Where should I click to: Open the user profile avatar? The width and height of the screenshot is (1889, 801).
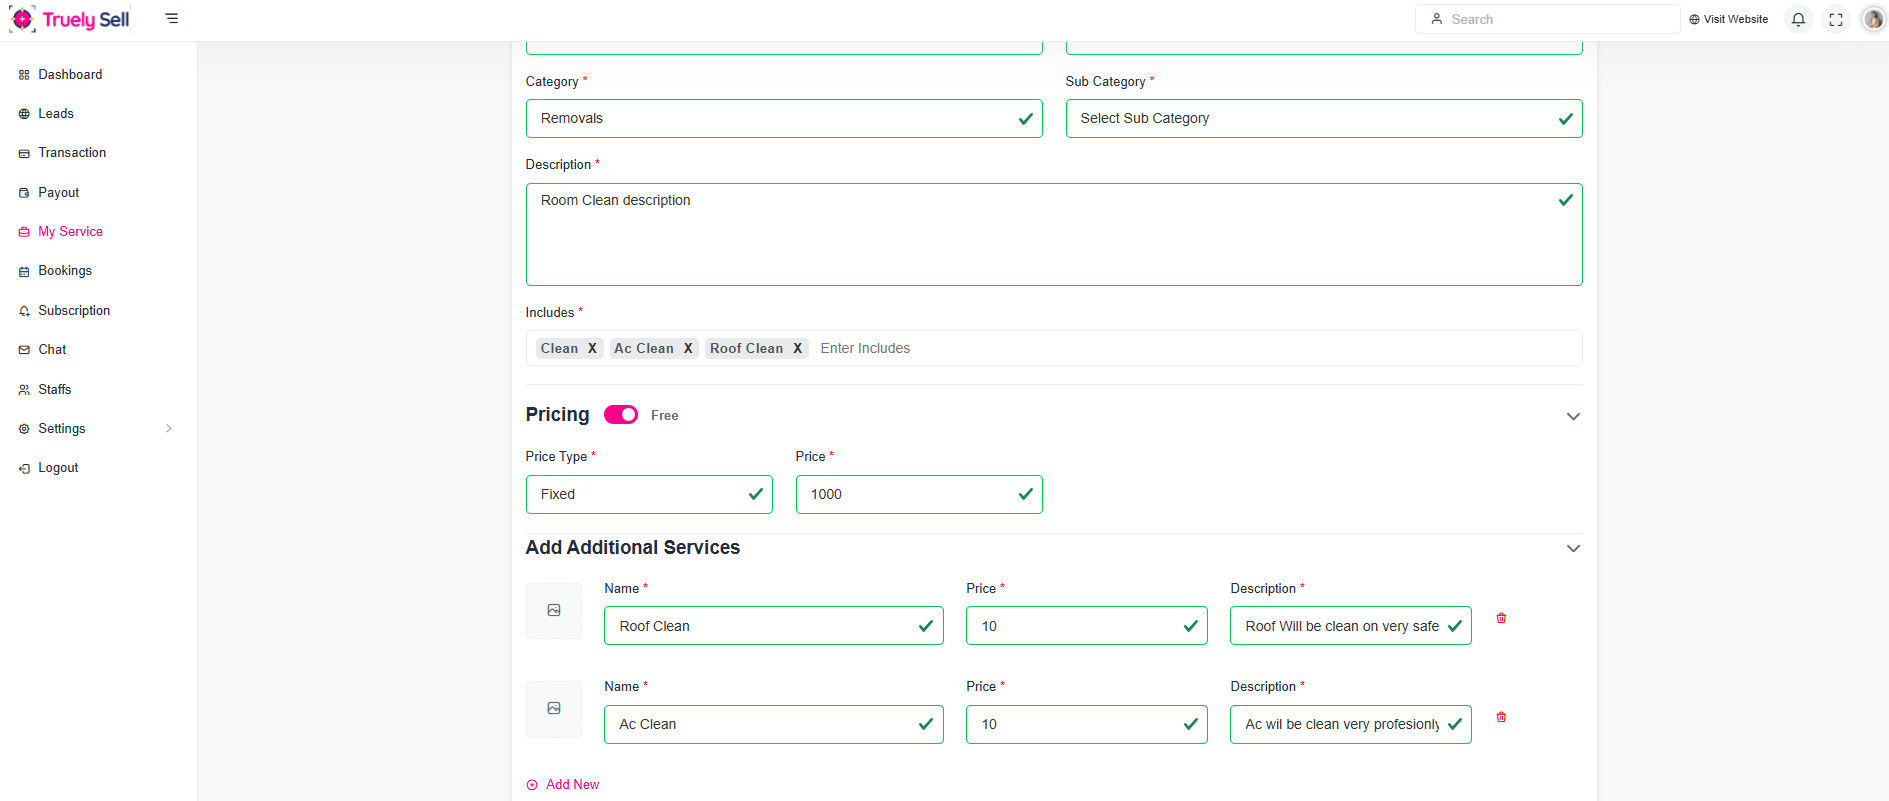pyautogui.click(x=1873, y=19)
